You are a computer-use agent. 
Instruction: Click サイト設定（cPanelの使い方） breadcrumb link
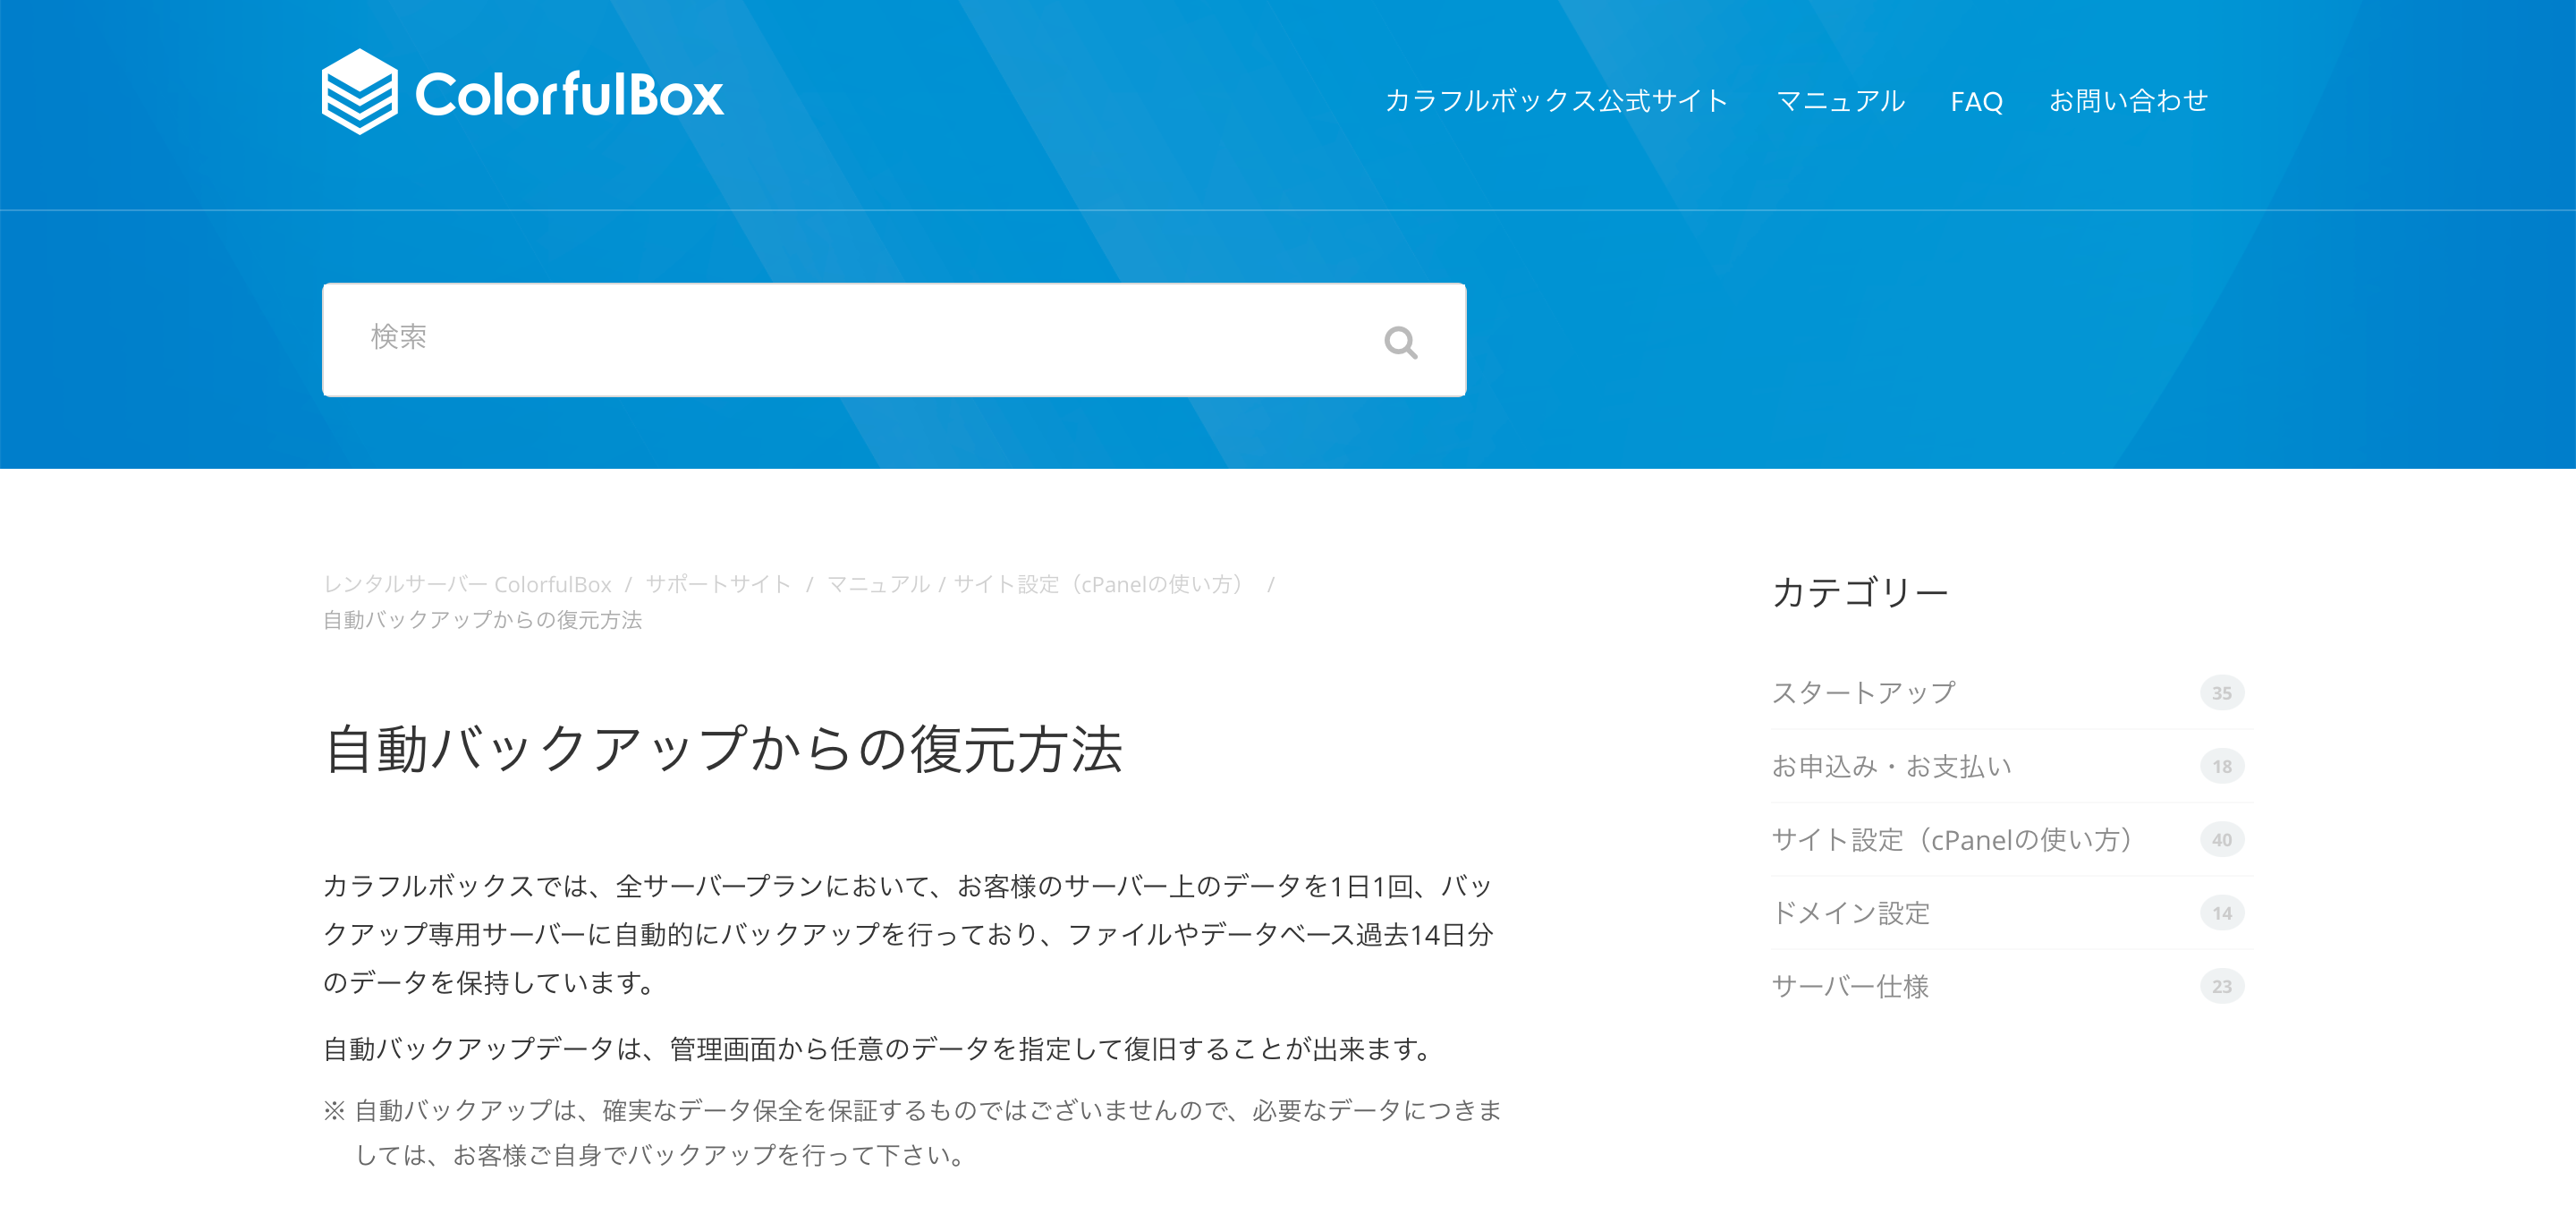tap(1102, 584)
